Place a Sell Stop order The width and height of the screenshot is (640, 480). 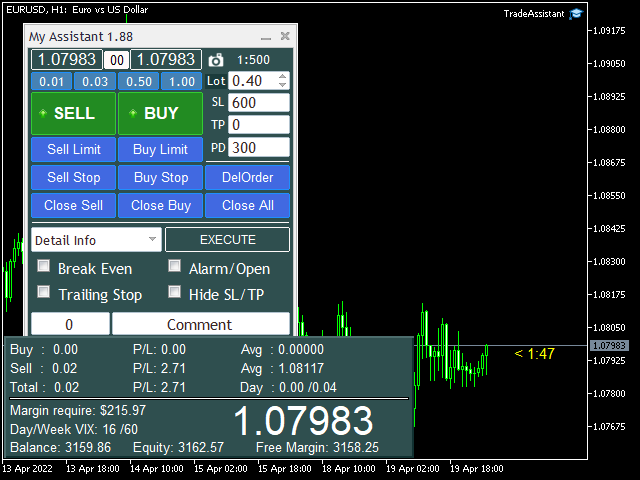click(74, 178)
